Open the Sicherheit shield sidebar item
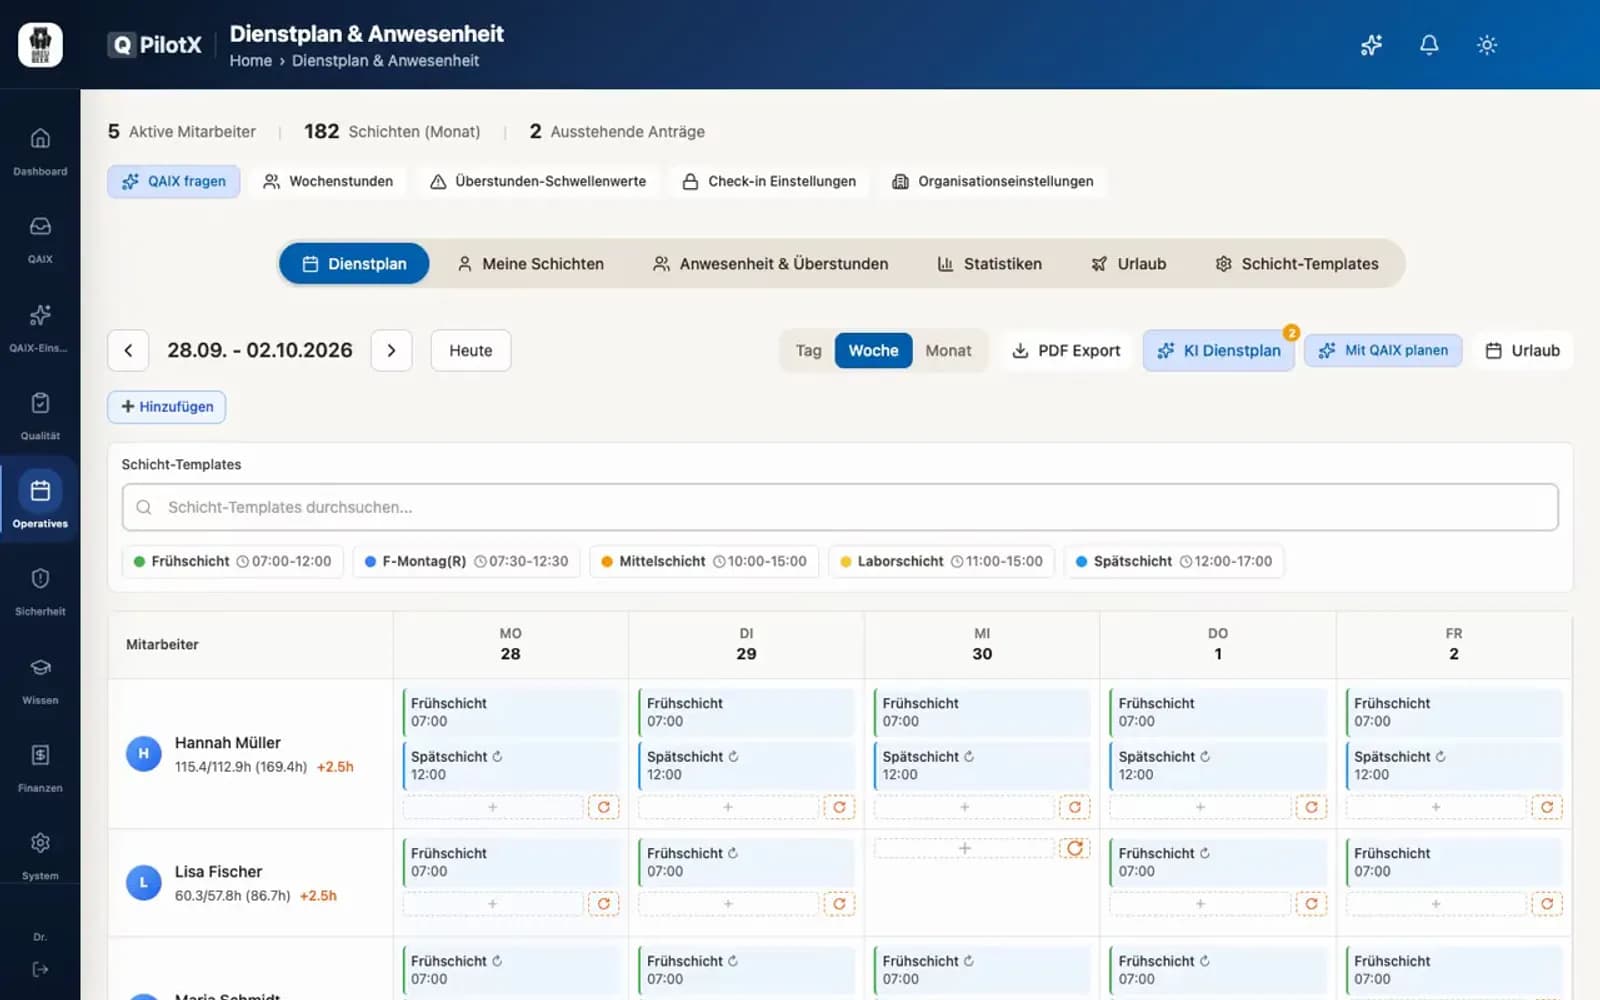The width and height of the screenshot is (1600, 1000). coord(40,590)
